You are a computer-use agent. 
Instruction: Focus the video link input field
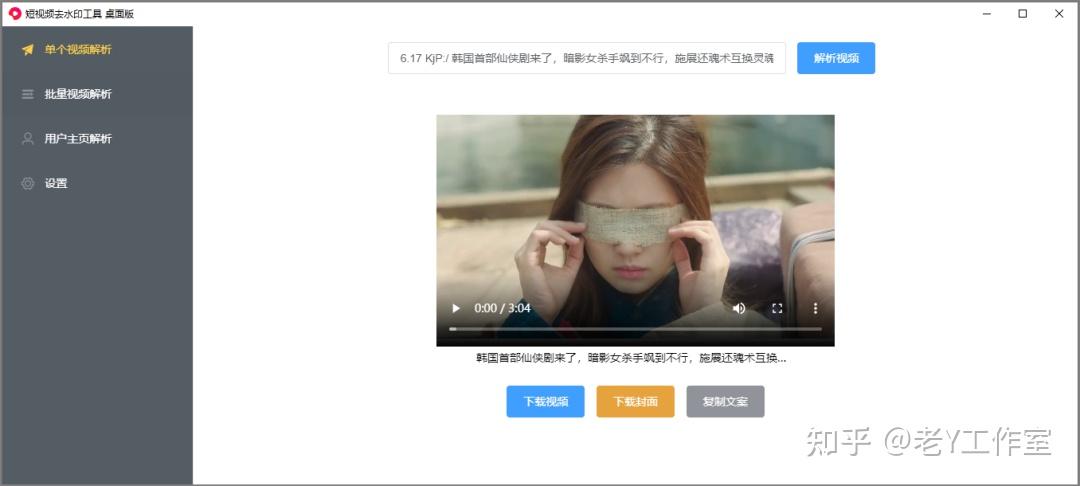(x=587, y=58)
